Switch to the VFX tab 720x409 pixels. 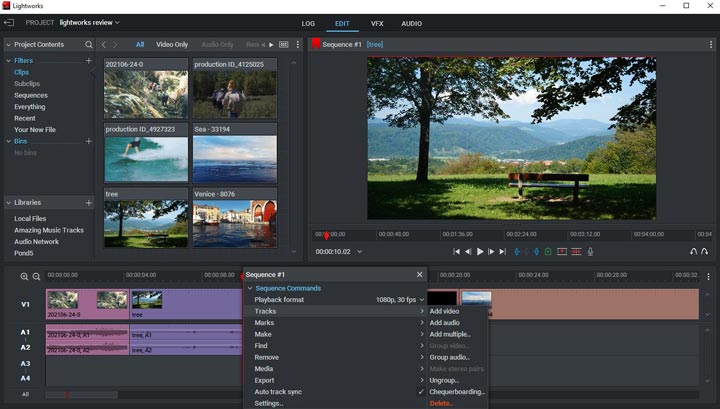(377, 23)
